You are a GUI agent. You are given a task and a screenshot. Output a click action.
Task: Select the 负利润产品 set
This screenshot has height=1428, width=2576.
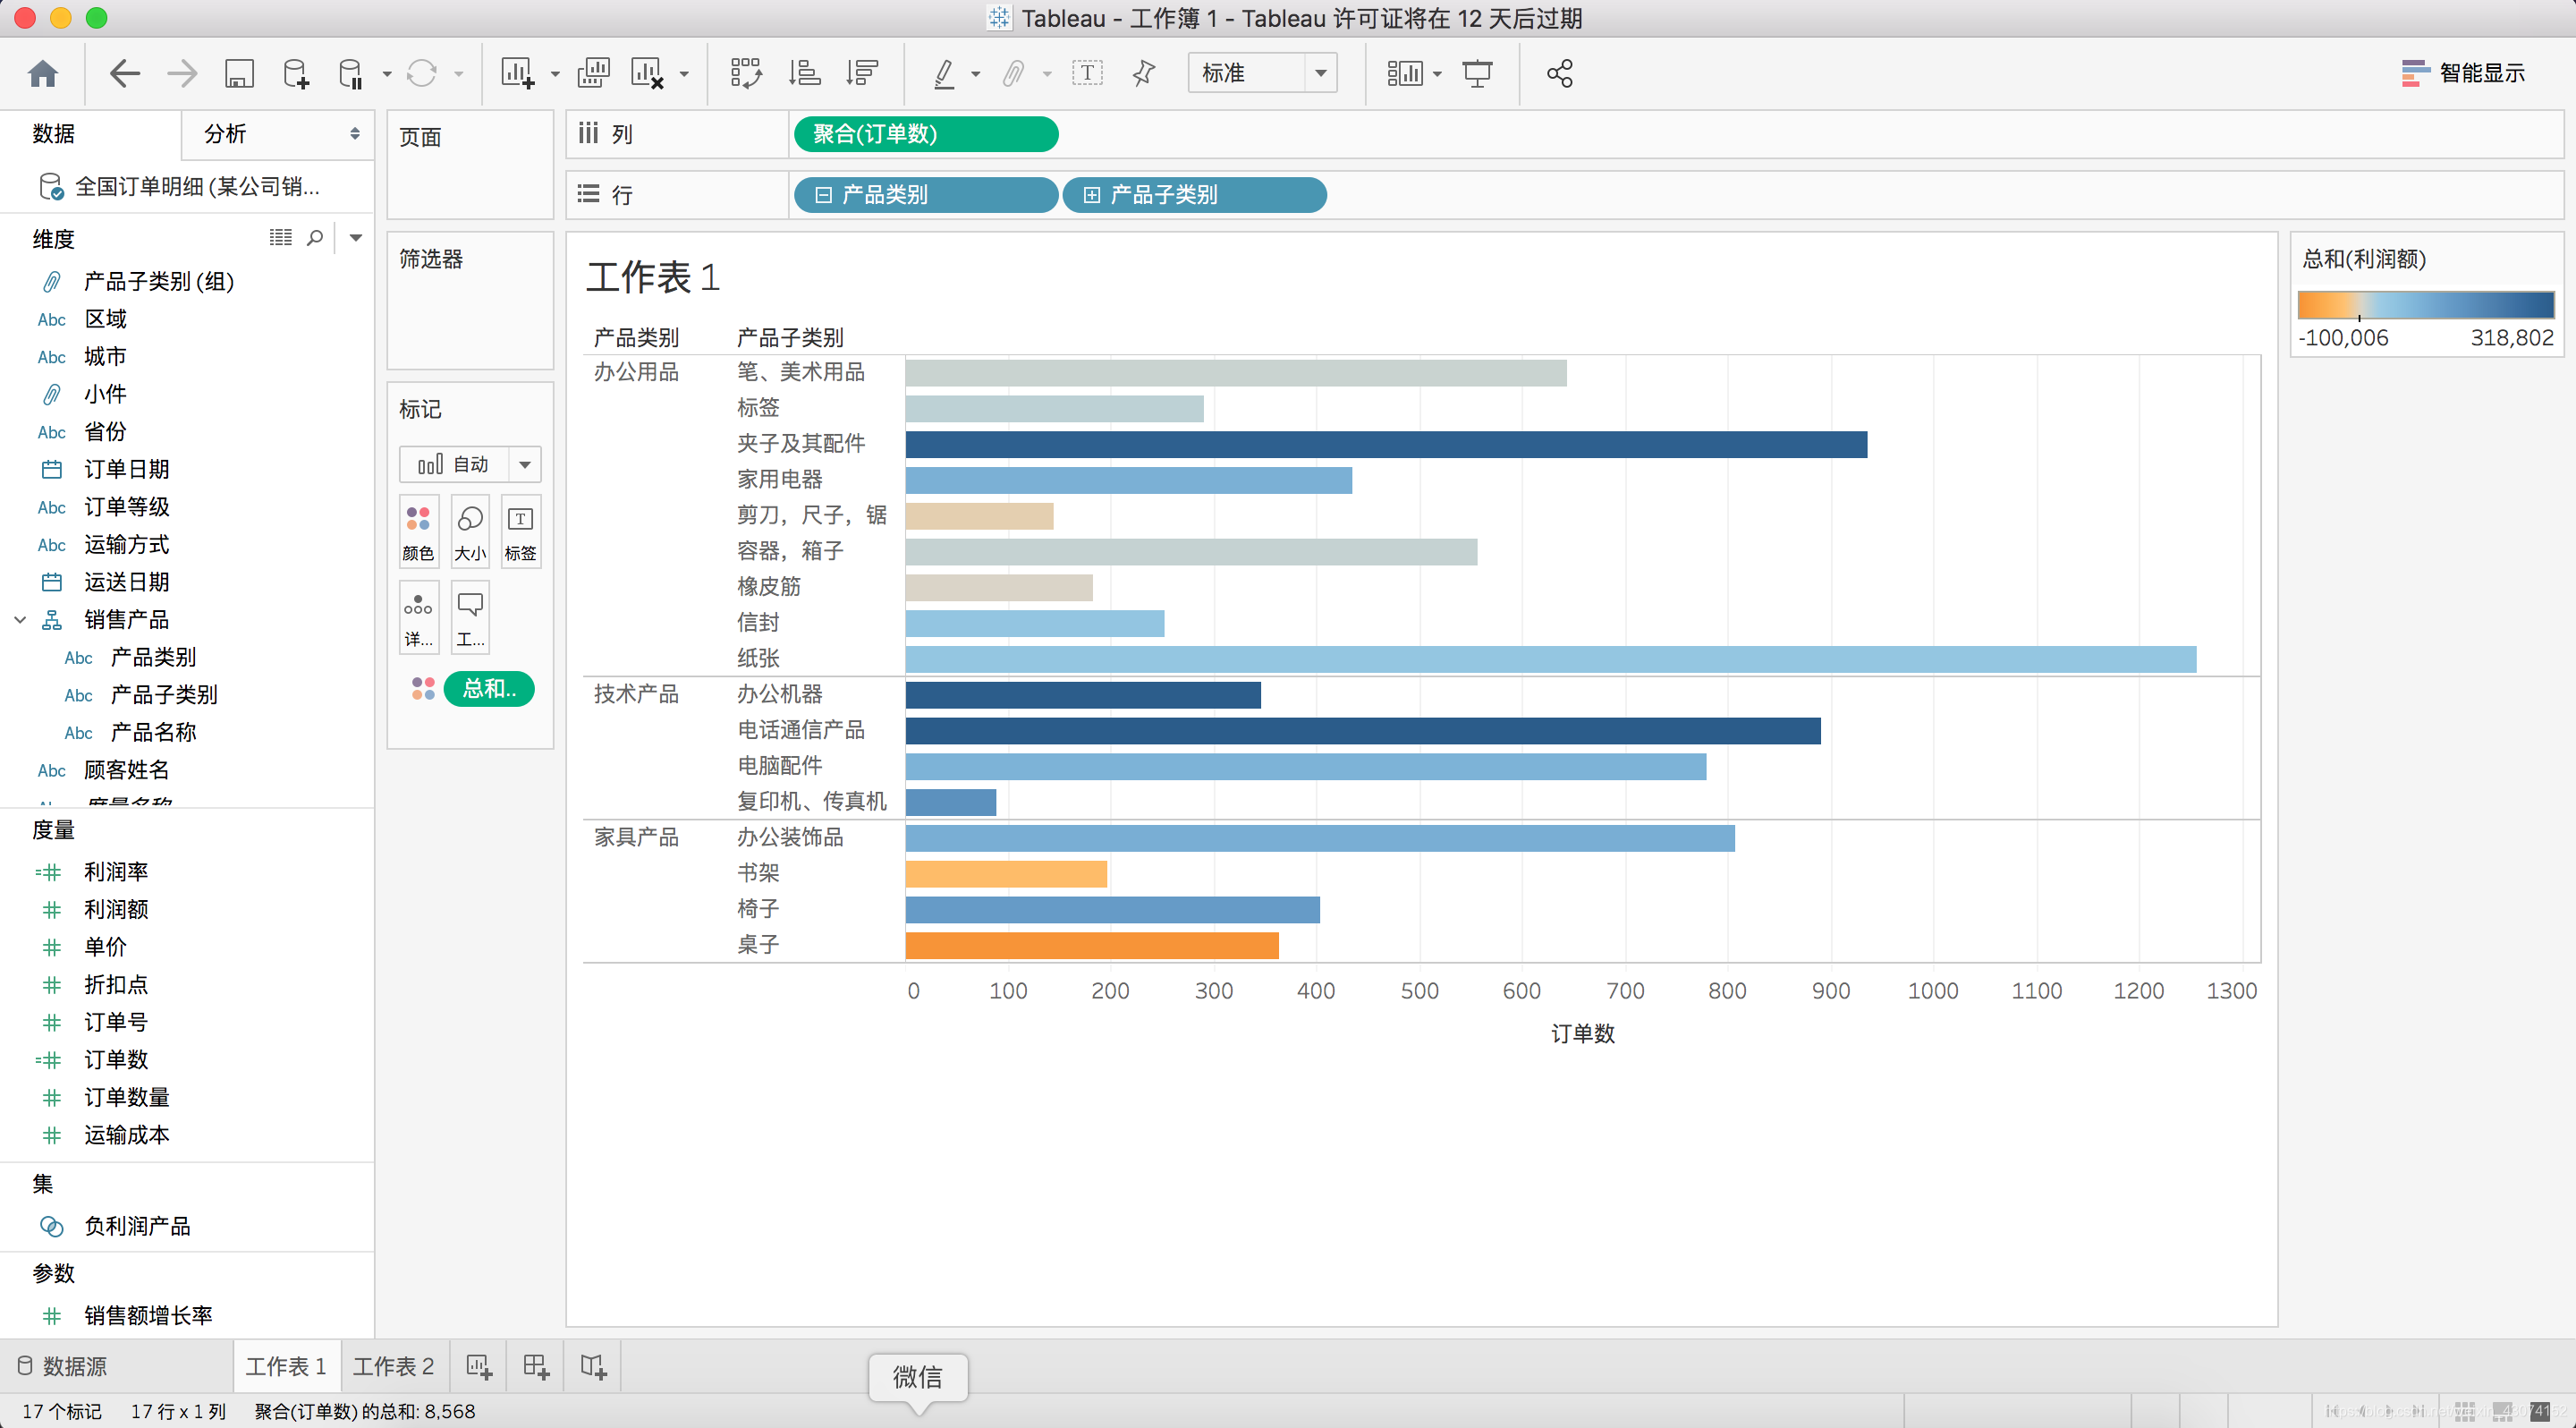coord(137,1226)
